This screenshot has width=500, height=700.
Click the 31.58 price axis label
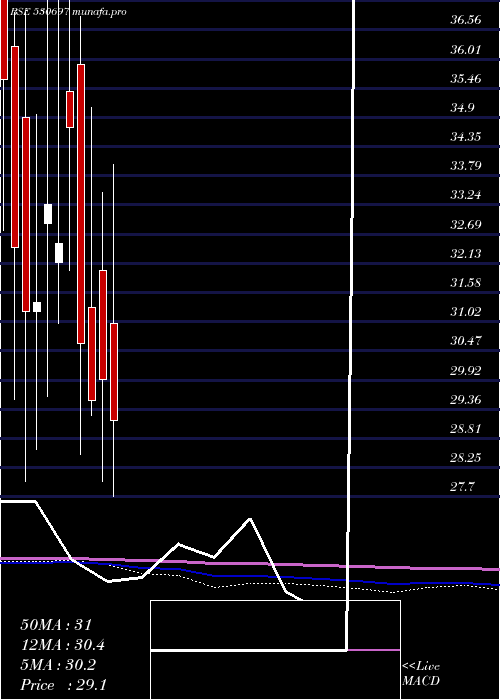[x=465, y=283]
